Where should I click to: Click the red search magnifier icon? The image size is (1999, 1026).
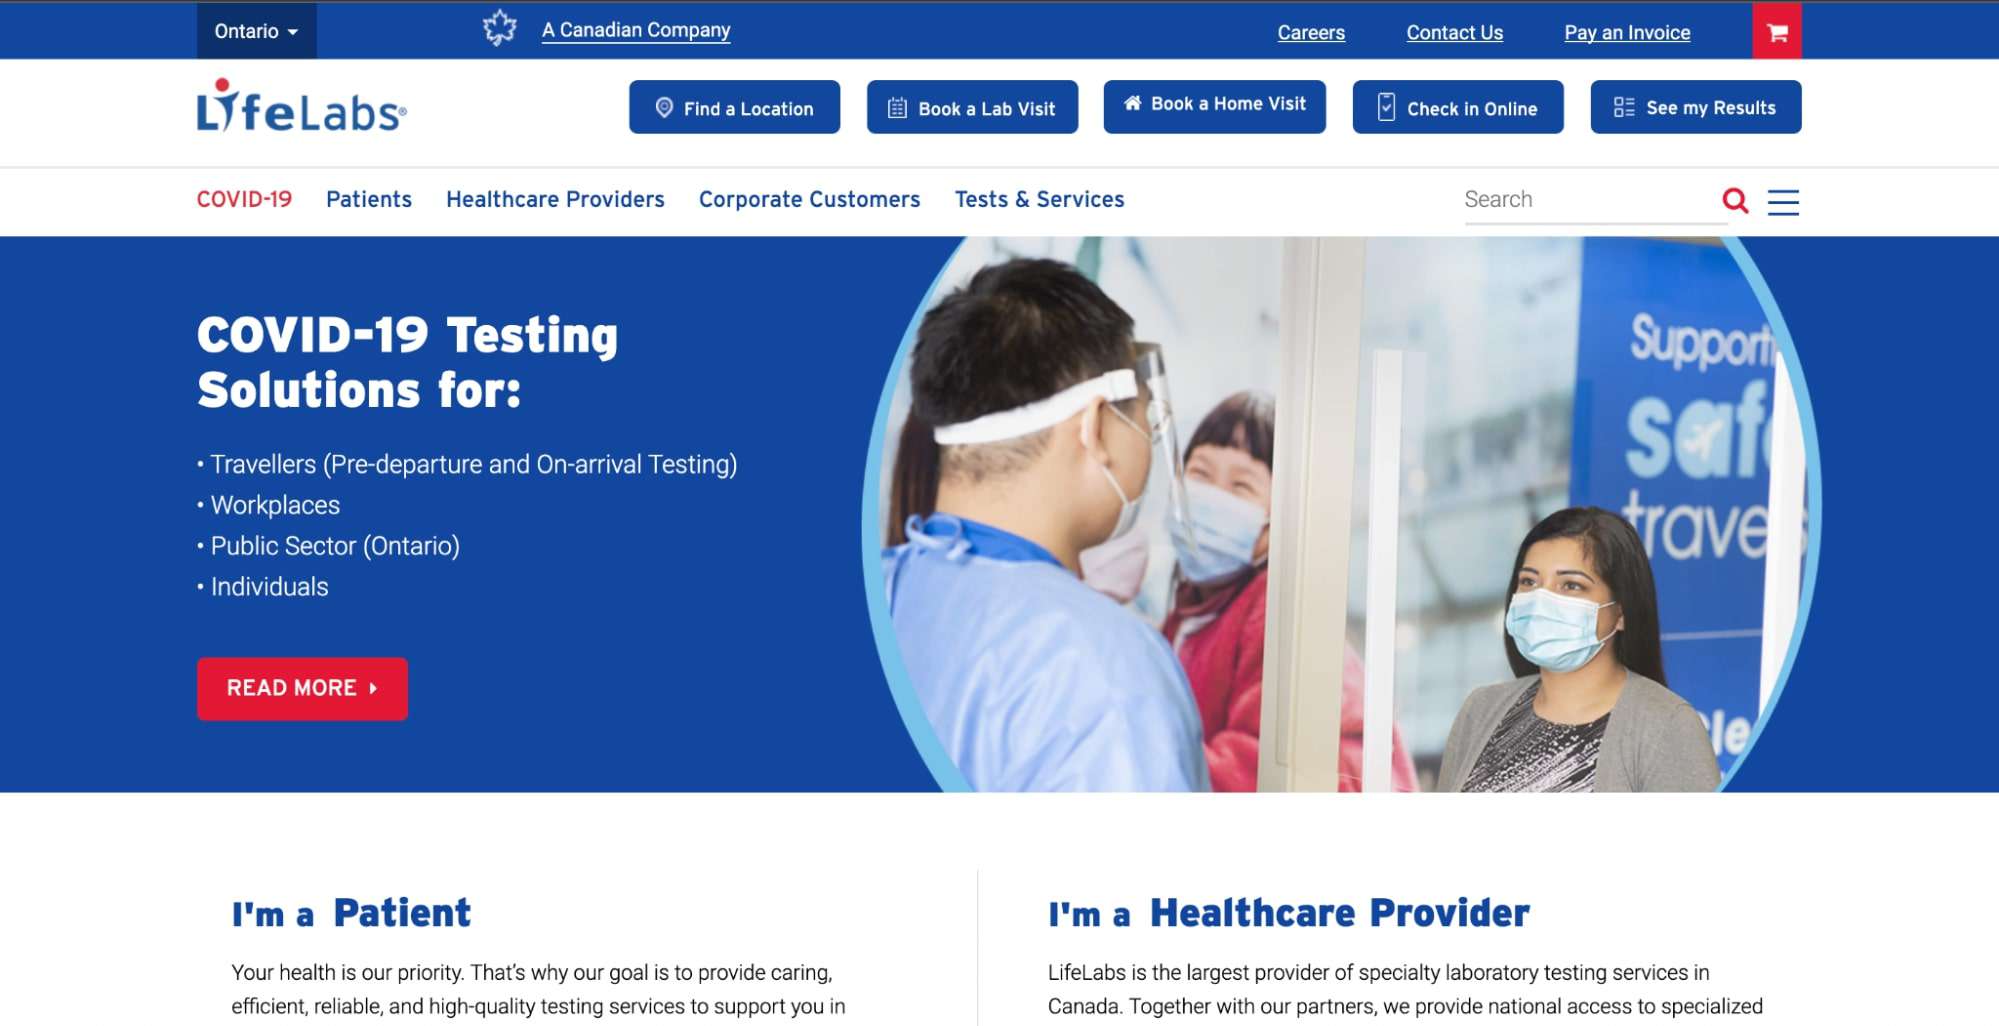point(1735,201)
